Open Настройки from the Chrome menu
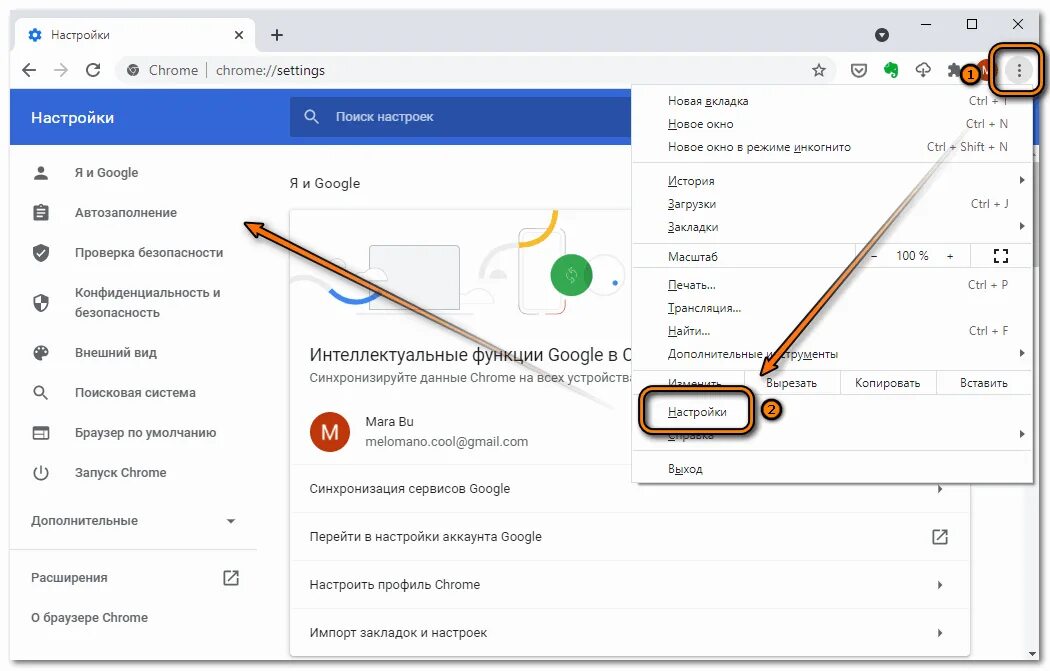 click(696, 412)
